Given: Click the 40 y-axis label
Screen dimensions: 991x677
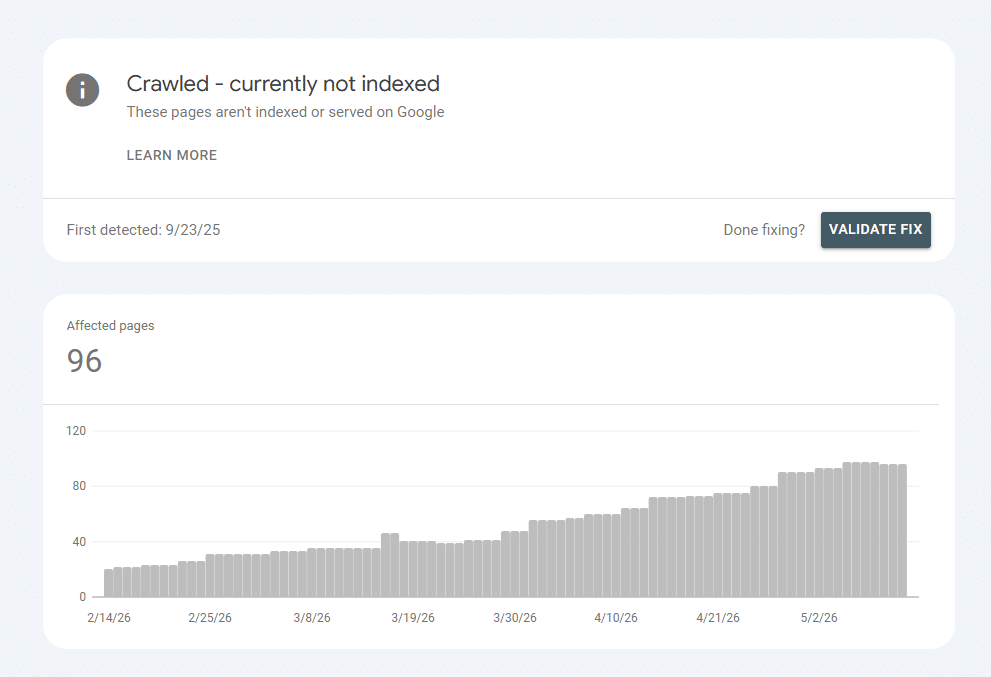Looking at the screenshot, I should tap(79, 542).
